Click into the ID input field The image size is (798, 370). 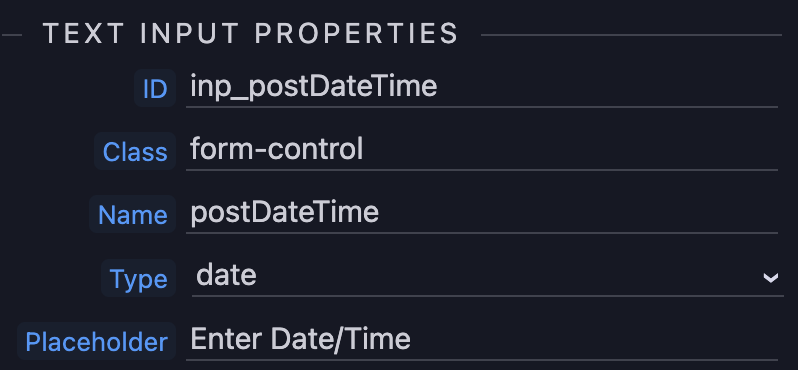click(481, 87)
